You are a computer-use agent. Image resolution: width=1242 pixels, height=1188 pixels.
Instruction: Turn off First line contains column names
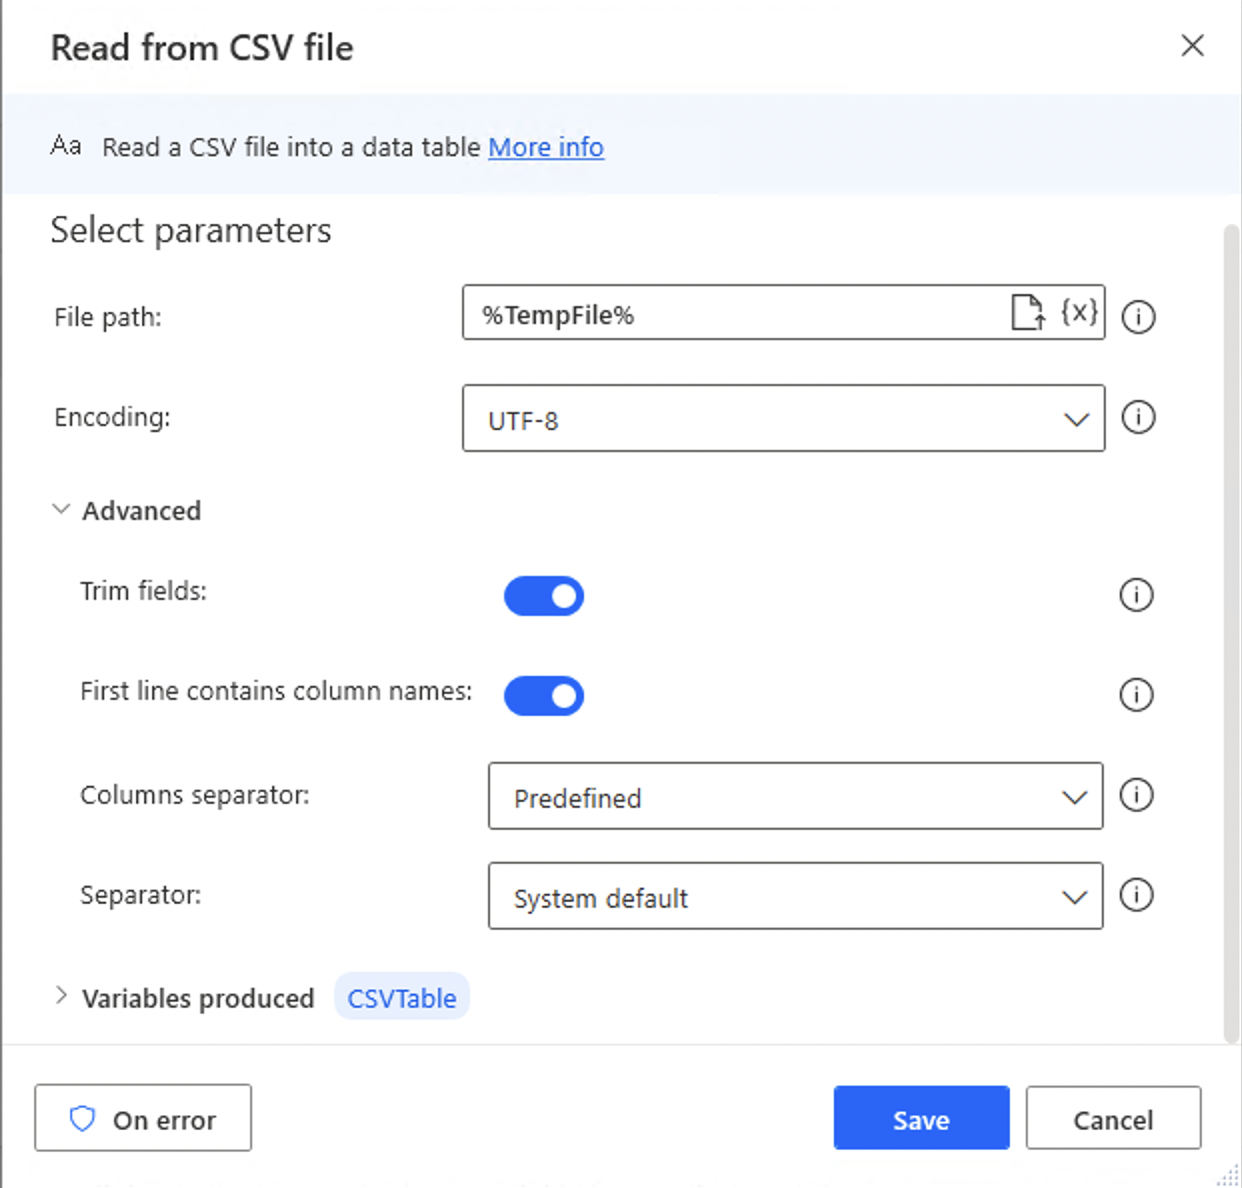pos(544,696)
